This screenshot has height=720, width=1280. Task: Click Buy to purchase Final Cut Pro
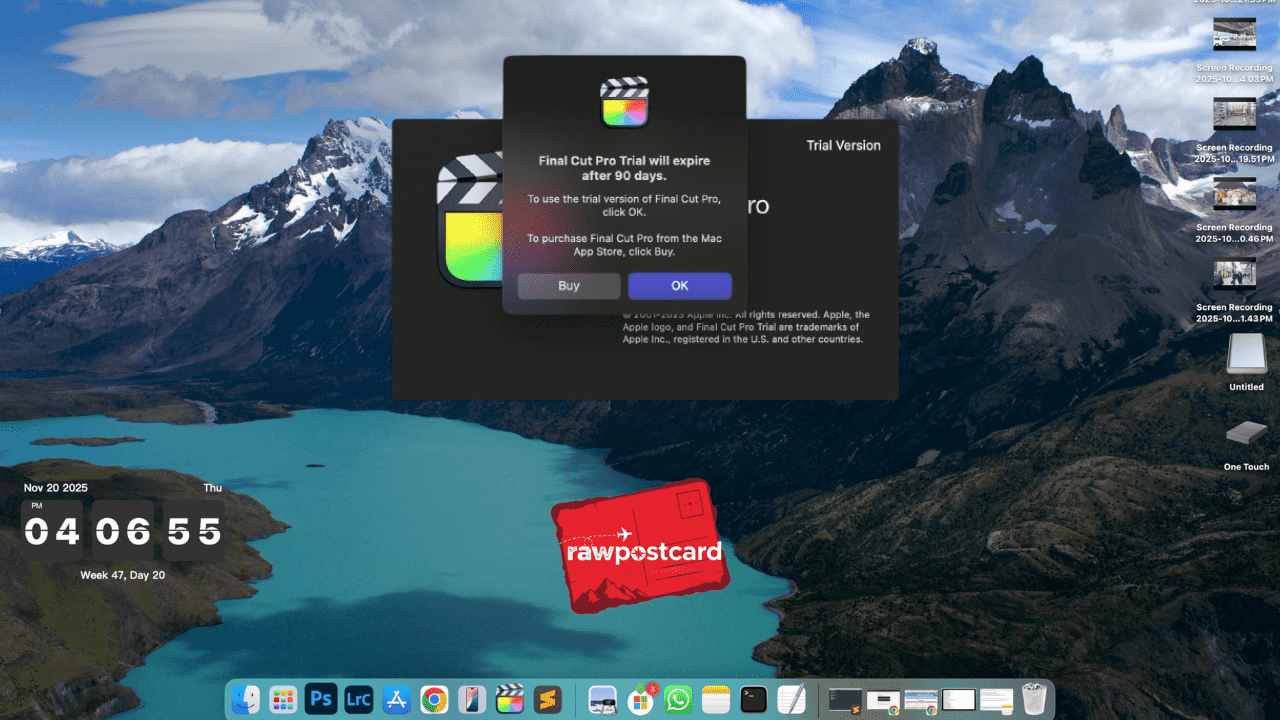(568, 286)
